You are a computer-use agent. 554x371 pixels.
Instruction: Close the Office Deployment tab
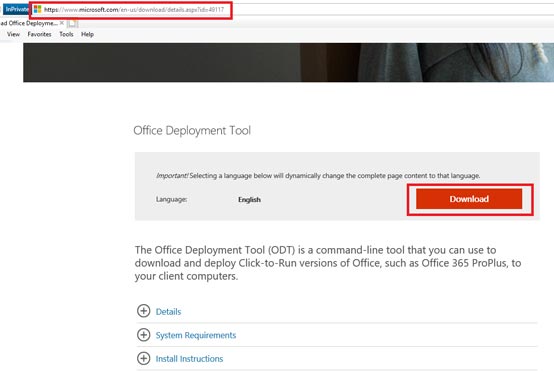(61, 23)
